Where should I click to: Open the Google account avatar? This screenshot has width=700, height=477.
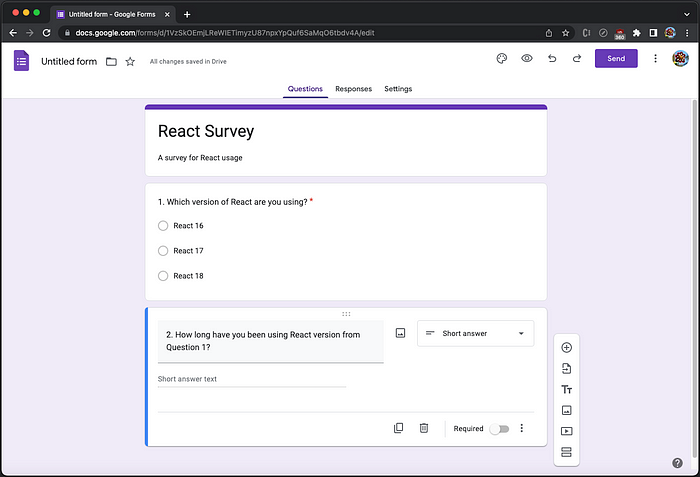point(680,59)
